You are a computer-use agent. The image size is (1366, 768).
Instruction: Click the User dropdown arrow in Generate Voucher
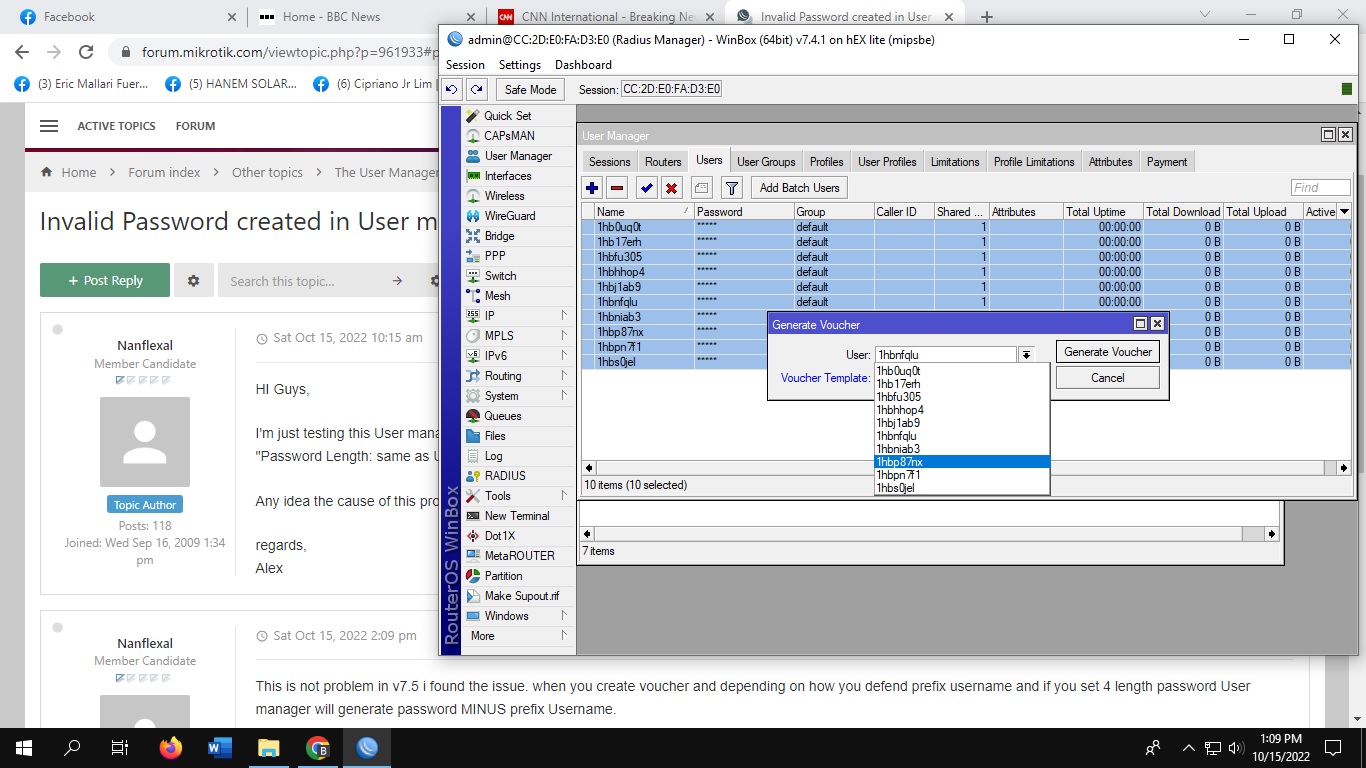(x=1026, y=354)
